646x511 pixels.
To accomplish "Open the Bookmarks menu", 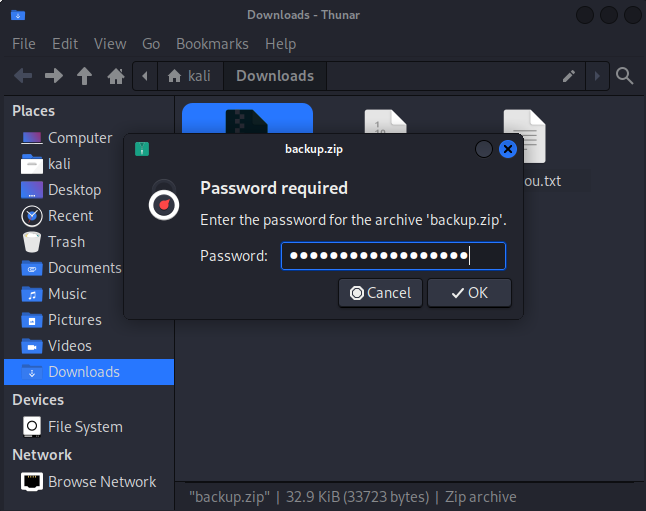I will click(212, 44).
